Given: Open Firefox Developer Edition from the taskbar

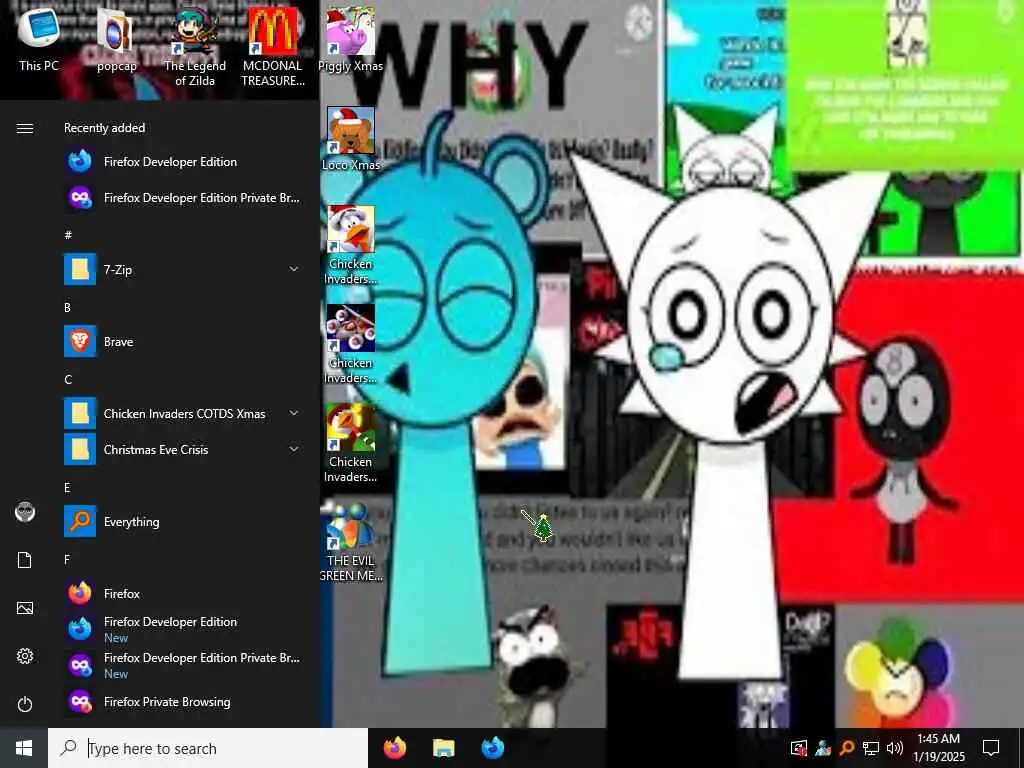Looking at the screenshot, I should coord(492,748).
